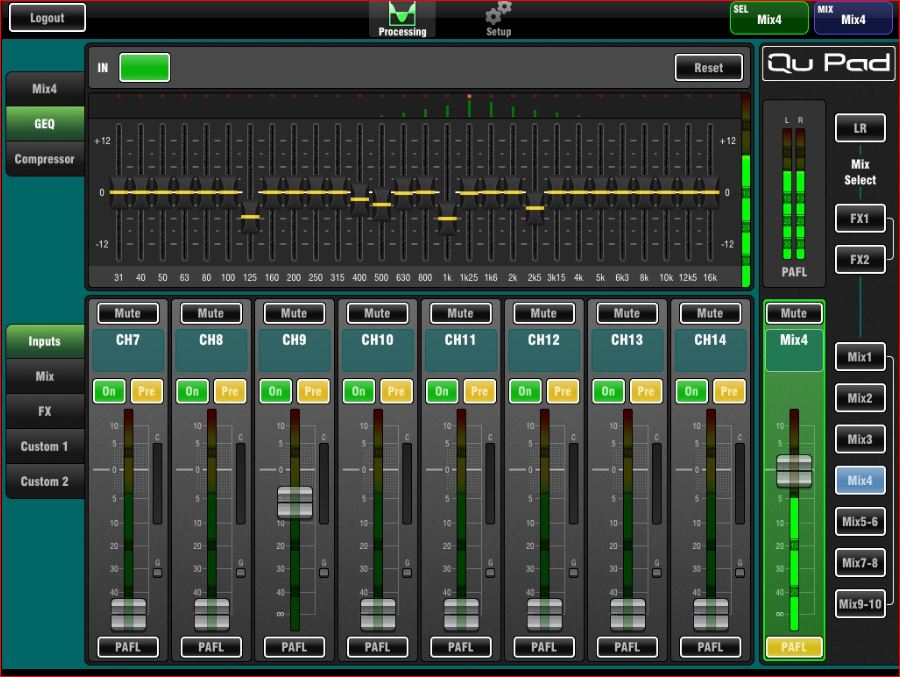
Task: Select the CH13 channel name block
Action: pyautogui.click(x=627, y=350)
